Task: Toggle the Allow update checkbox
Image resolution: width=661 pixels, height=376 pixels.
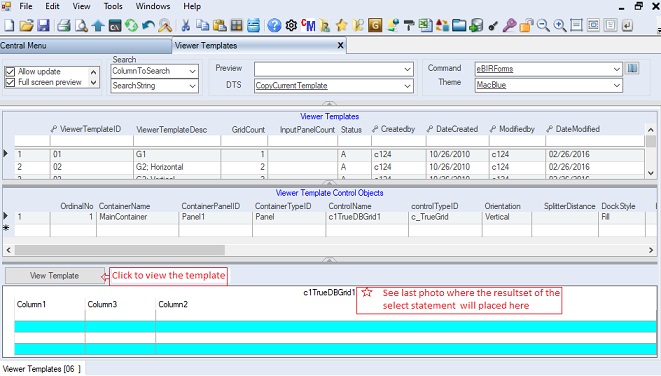Action: 10,72
